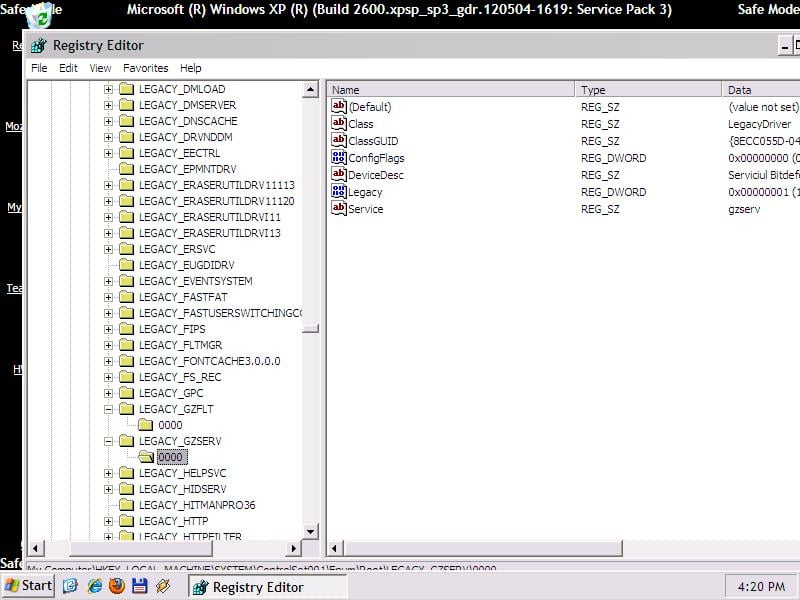Click the (Default) string value icon
The image size is (800, 600).
(339, 106)
